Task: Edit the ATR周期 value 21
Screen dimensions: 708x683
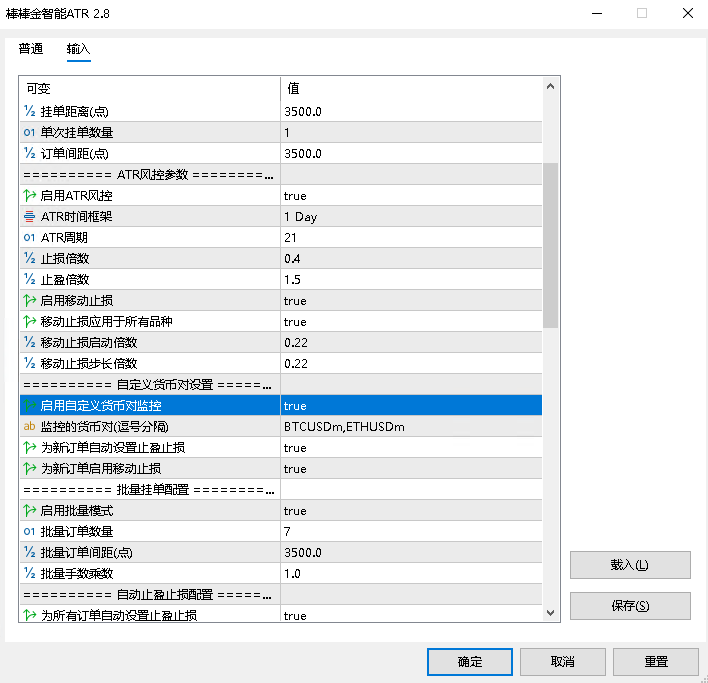Action: pyautogui.click(x=411, y=237)
